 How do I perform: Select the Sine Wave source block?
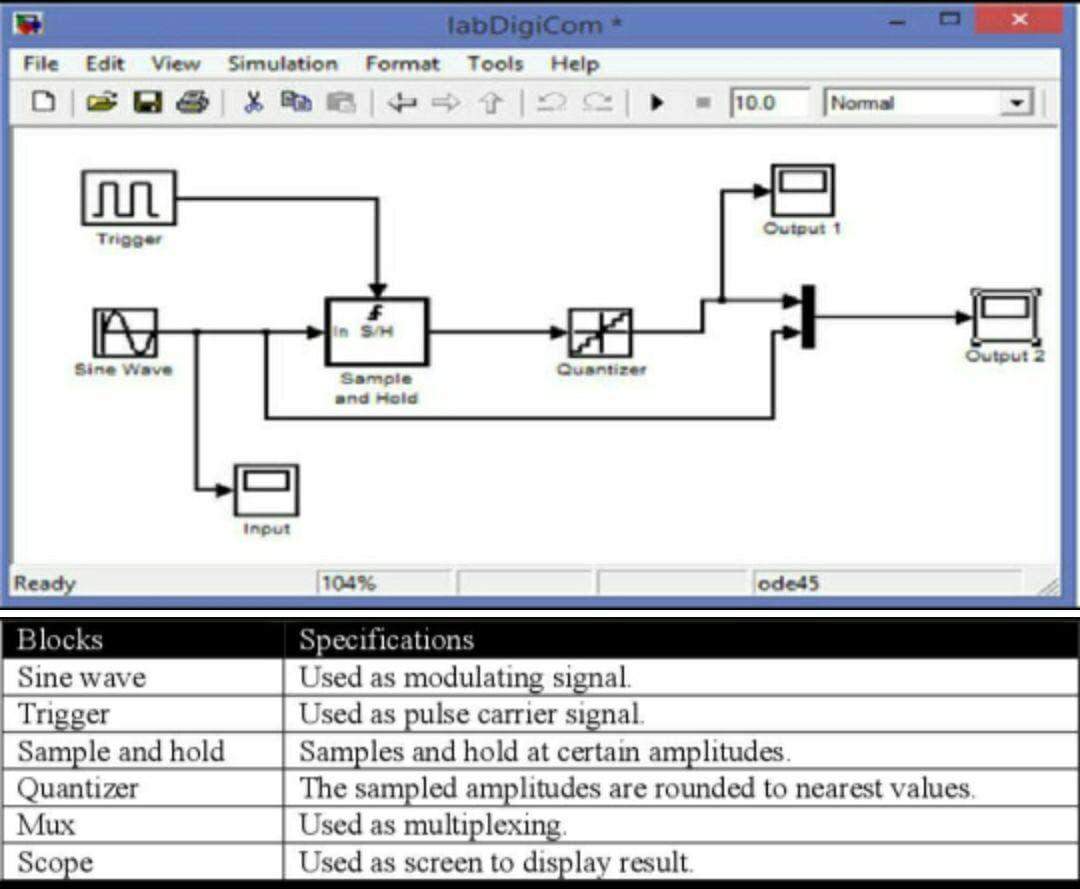tap(125, 331)
